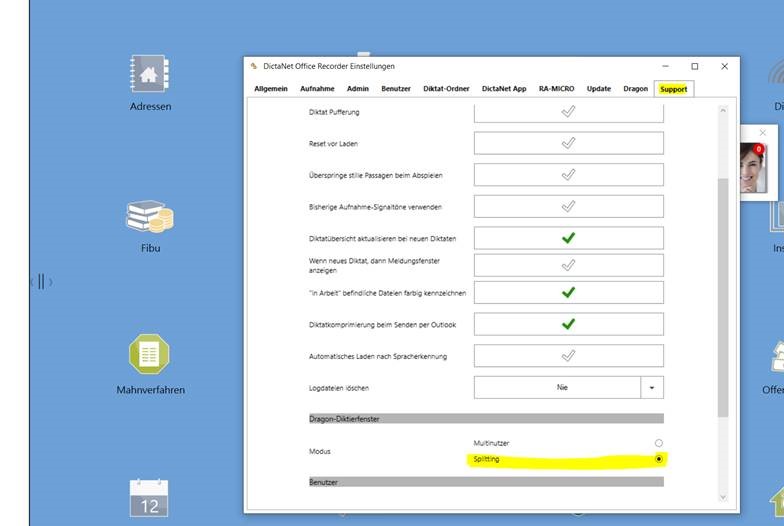Click the sidebar splitter handle with arrows

pyautogui.click(x=42, y=282)
